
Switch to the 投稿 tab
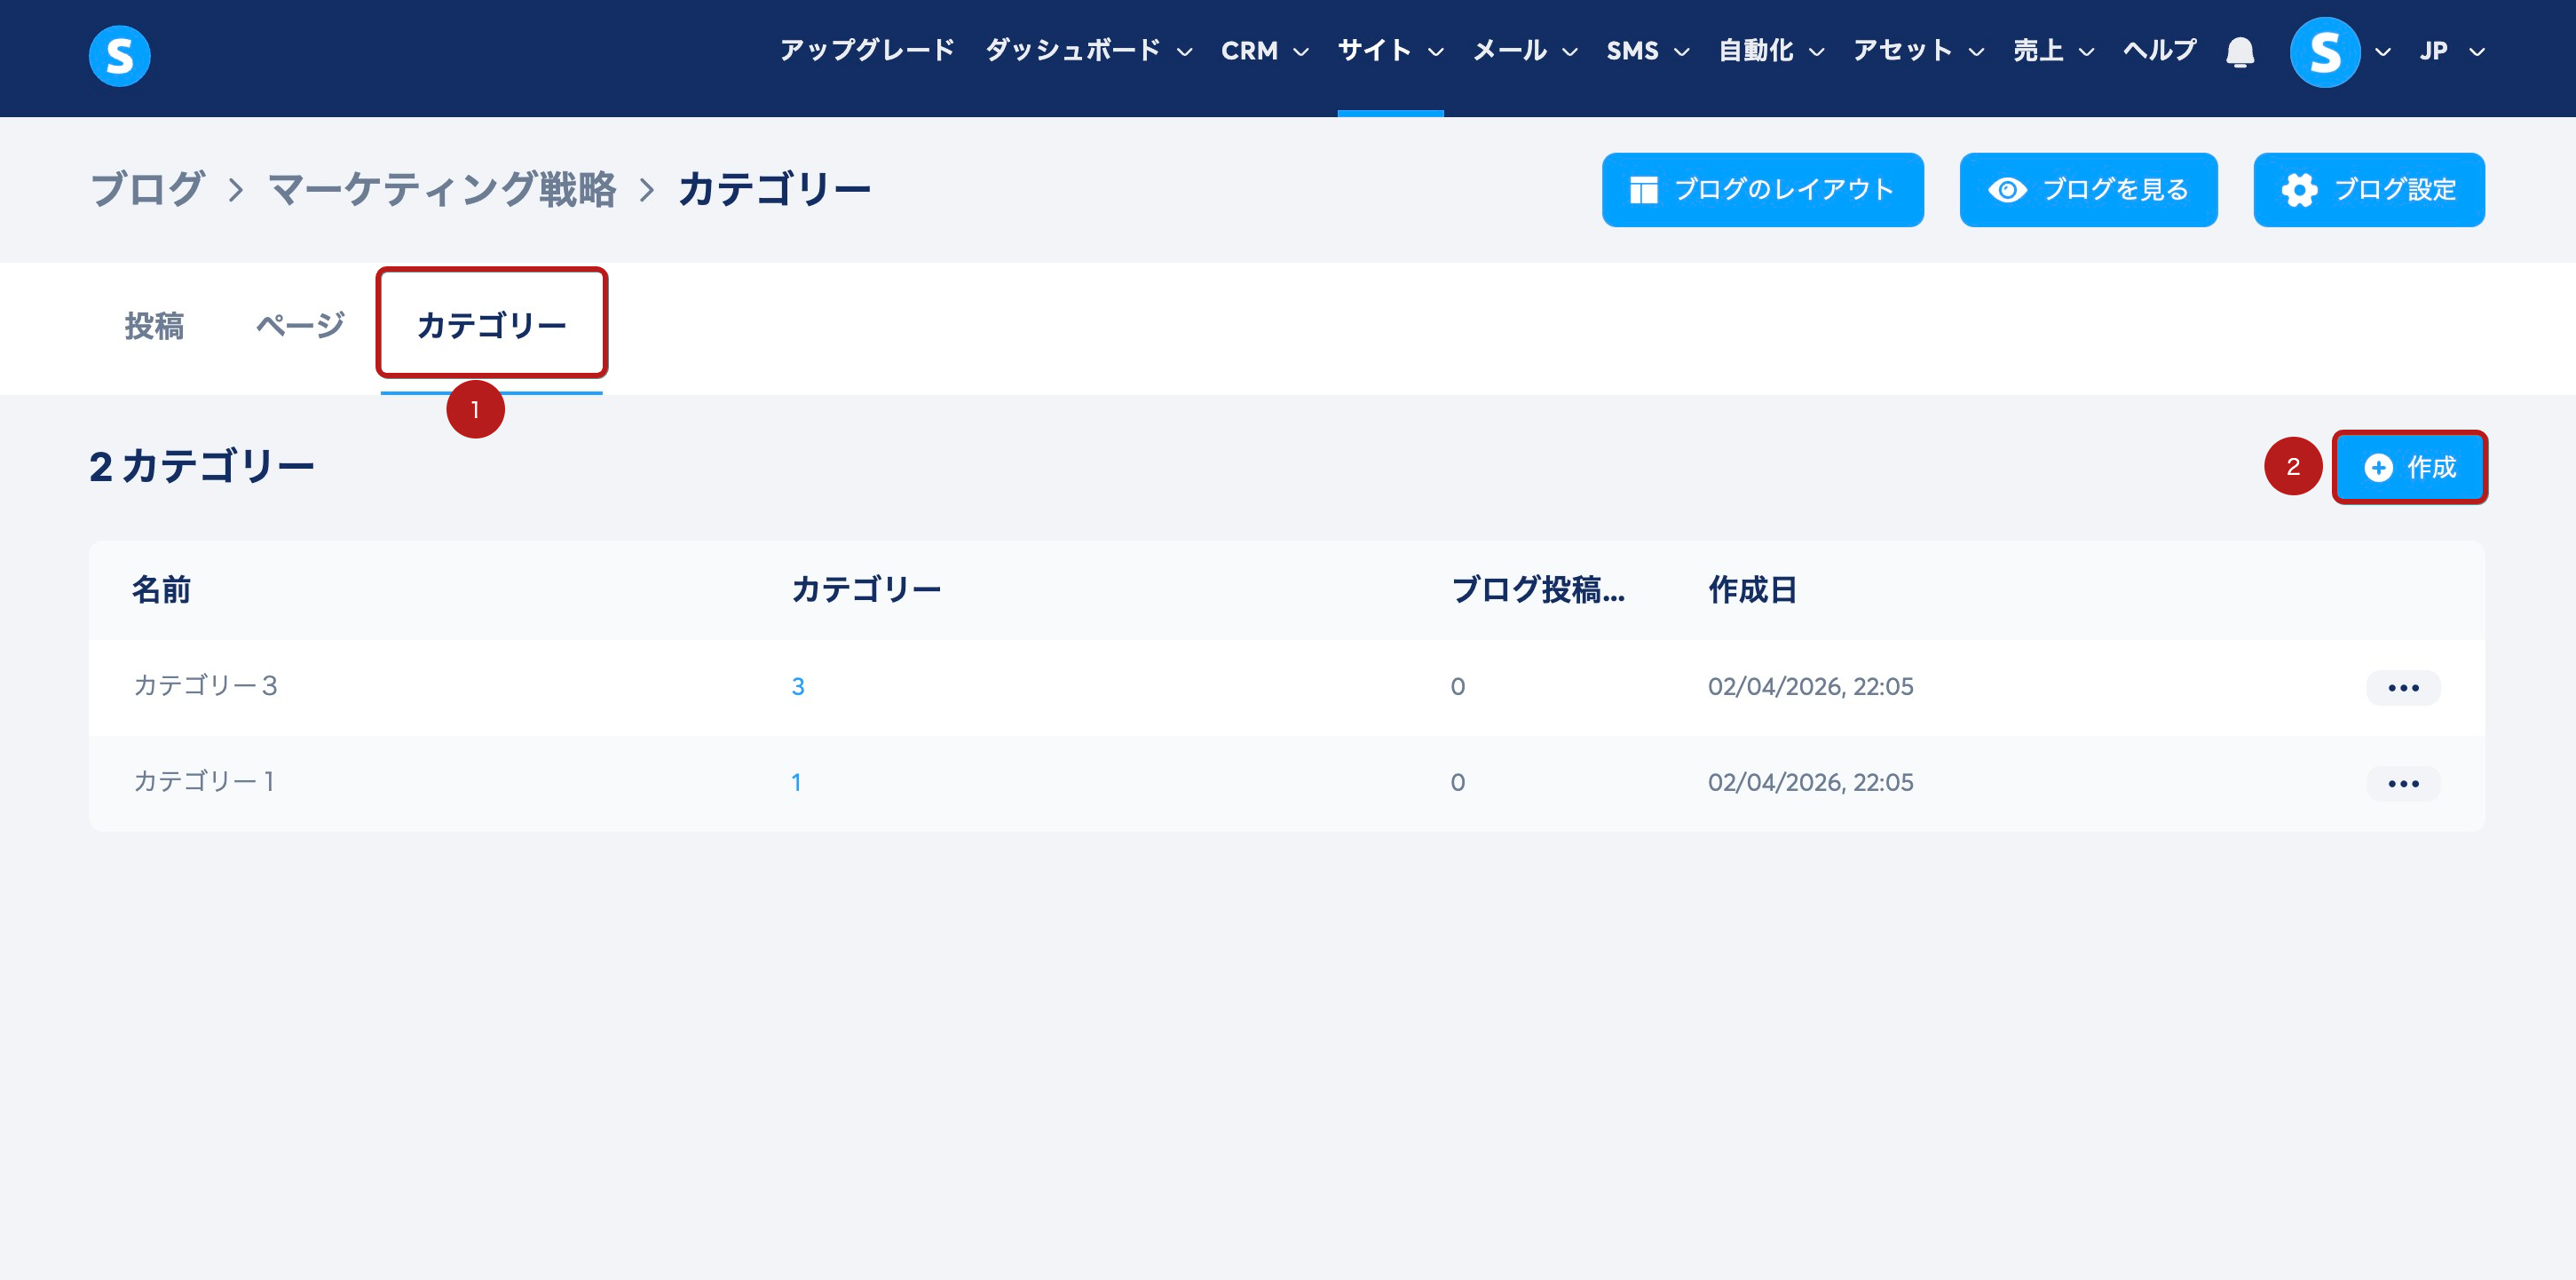[154, 326]
